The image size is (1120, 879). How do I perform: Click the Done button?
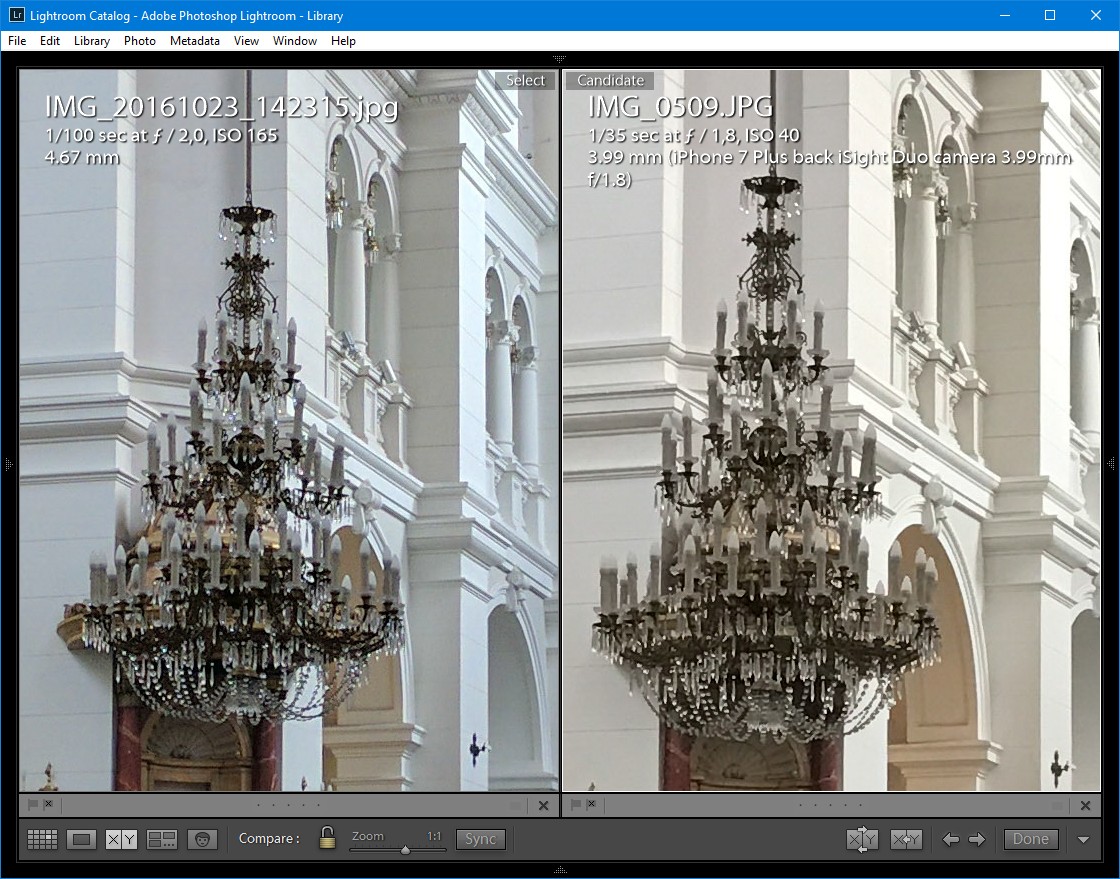[x=1030, y=839]
